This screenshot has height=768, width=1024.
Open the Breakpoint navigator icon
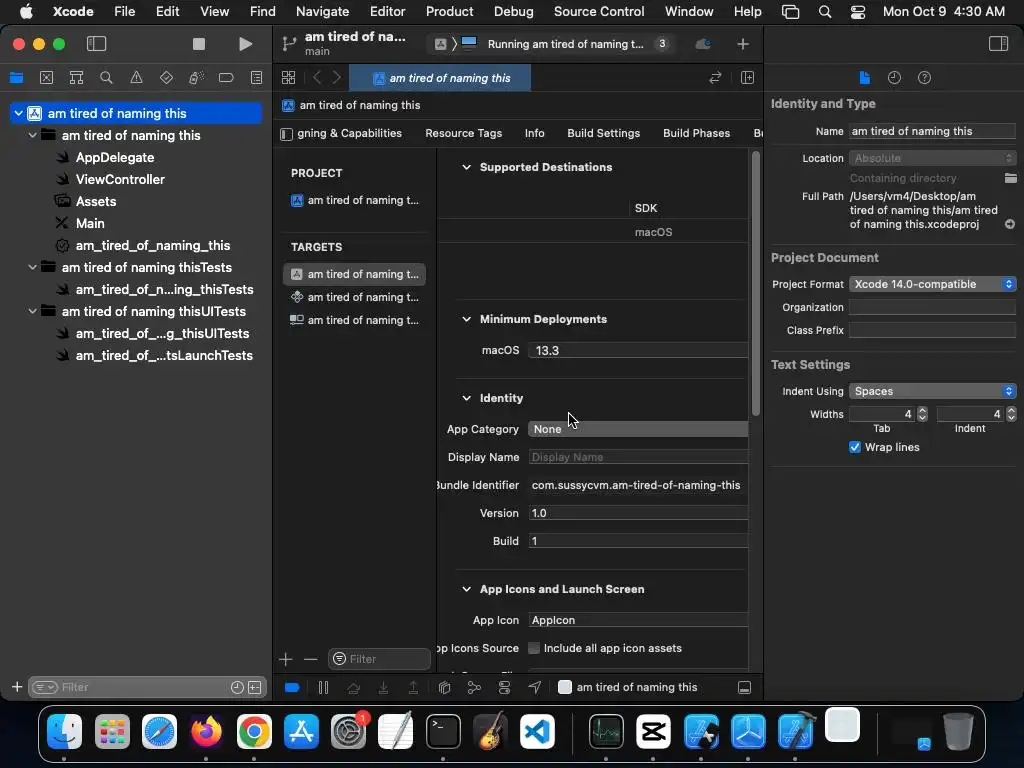pos(226,78)
